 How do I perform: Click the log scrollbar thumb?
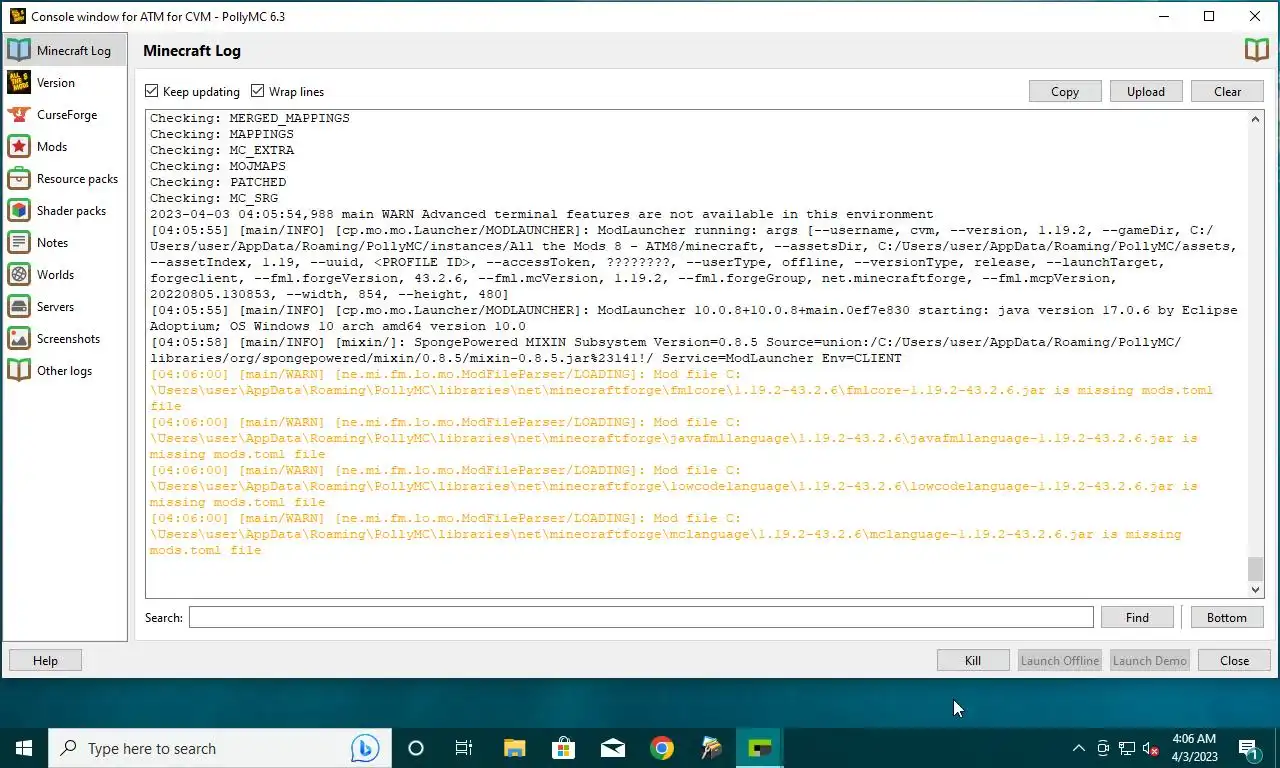[x=1255, y=568]
